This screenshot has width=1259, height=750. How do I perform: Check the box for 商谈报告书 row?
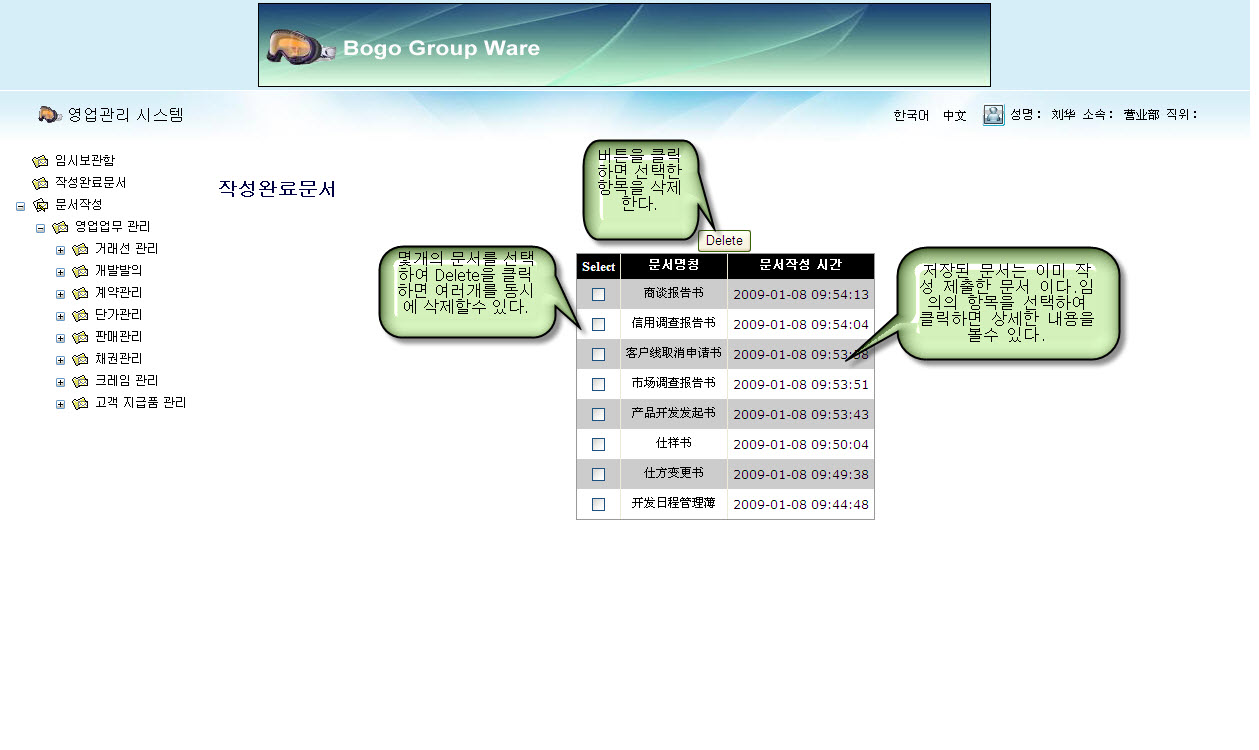(x=598, y=295)
